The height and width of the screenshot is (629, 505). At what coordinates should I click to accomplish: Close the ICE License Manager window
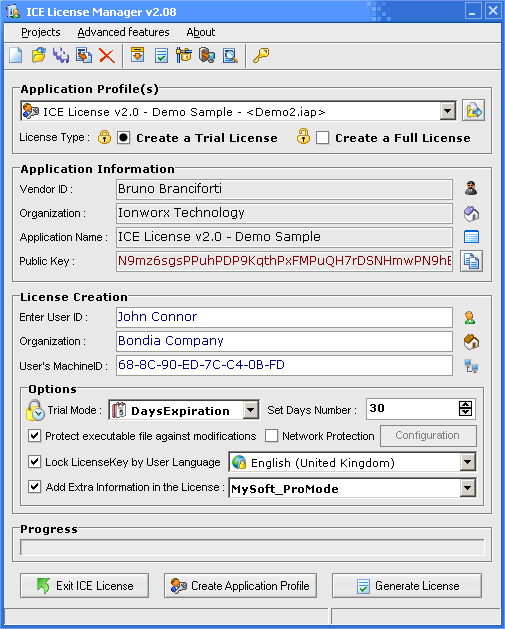pos(493,11)
